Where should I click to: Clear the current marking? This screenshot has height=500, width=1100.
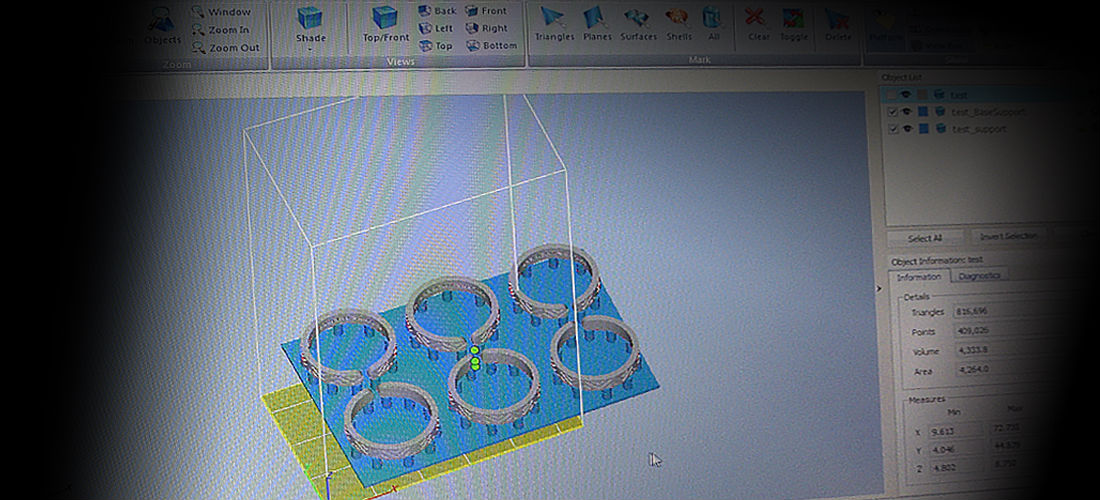[x=759, y=23]
